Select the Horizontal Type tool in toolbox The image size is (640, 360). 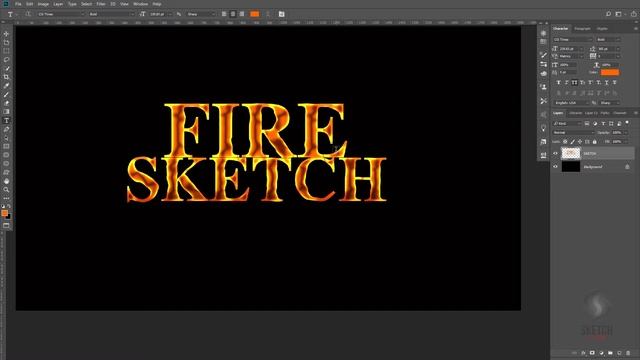6,120
